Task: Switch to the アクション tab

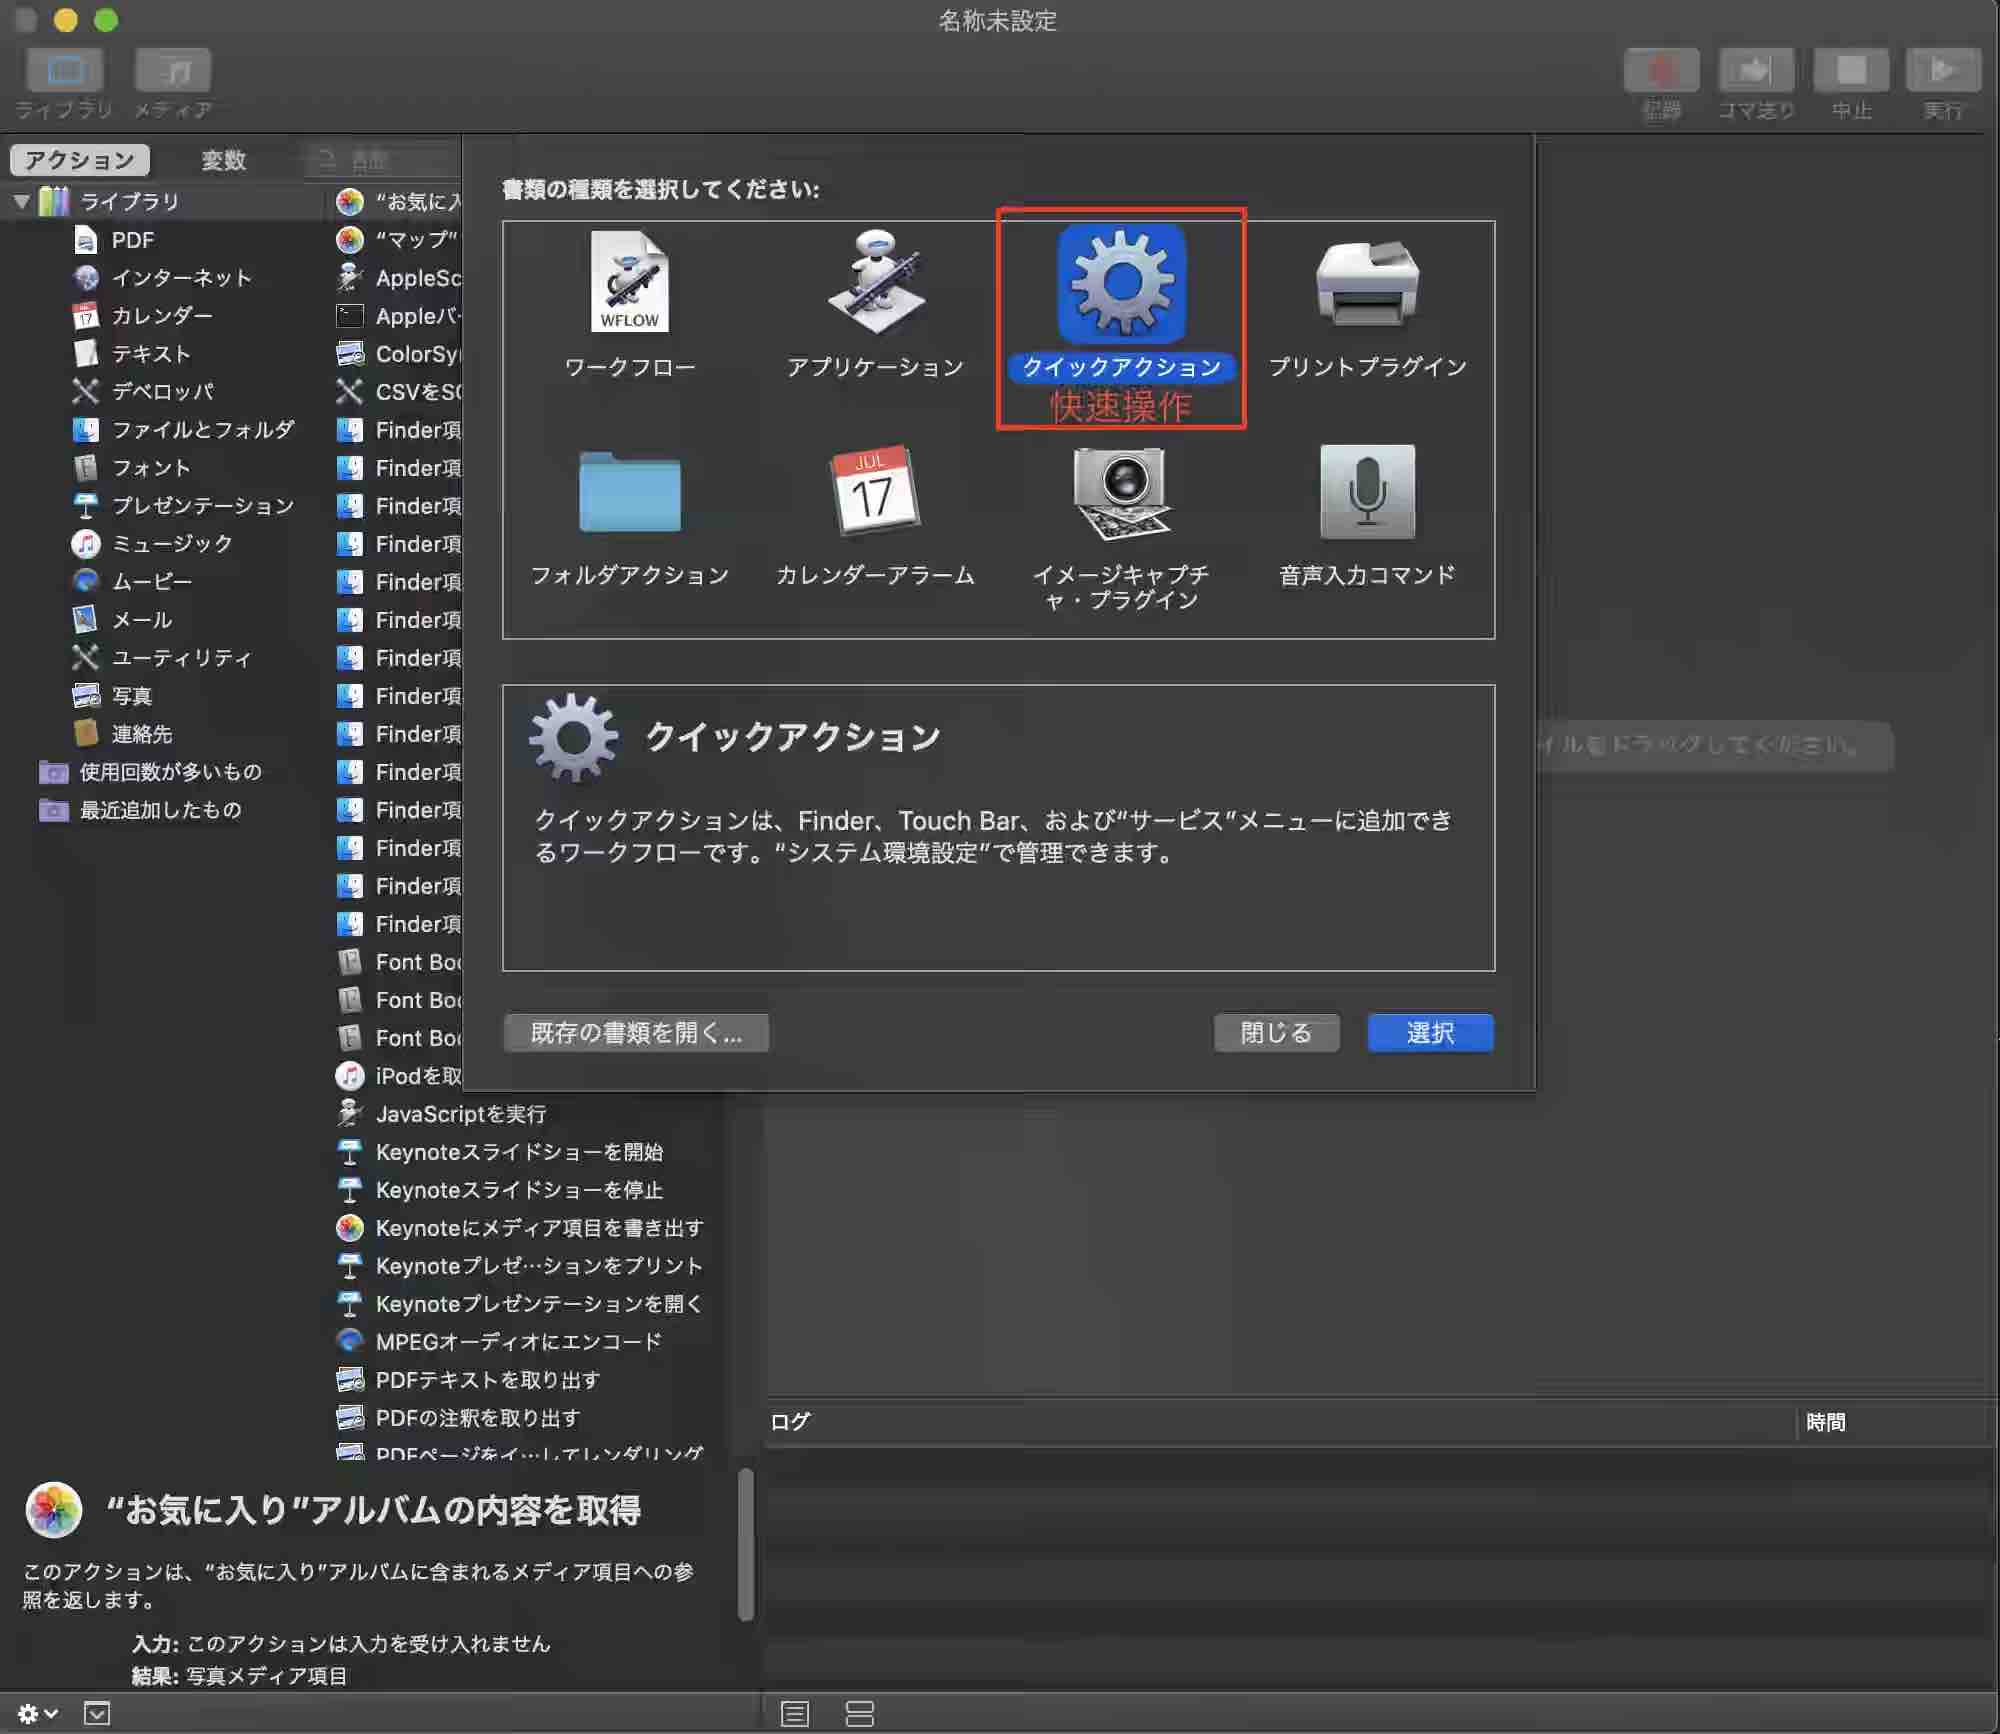Action: (x=80, y=160)
